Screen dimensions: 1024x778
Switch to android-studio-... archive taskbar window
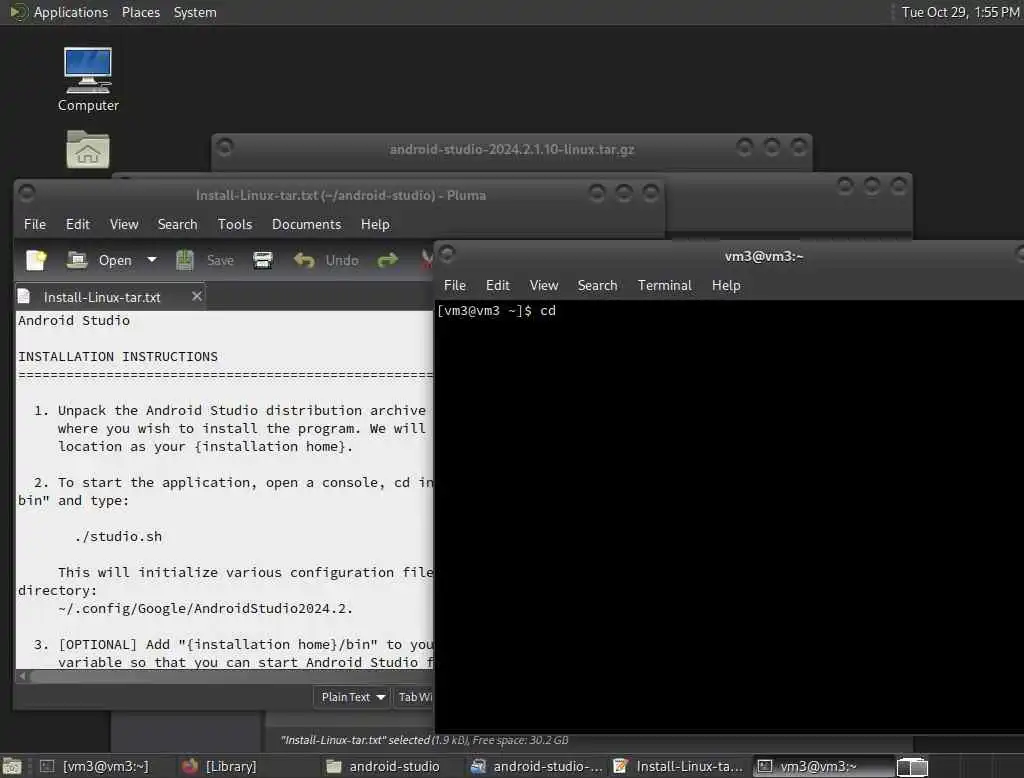click(537, 766)
